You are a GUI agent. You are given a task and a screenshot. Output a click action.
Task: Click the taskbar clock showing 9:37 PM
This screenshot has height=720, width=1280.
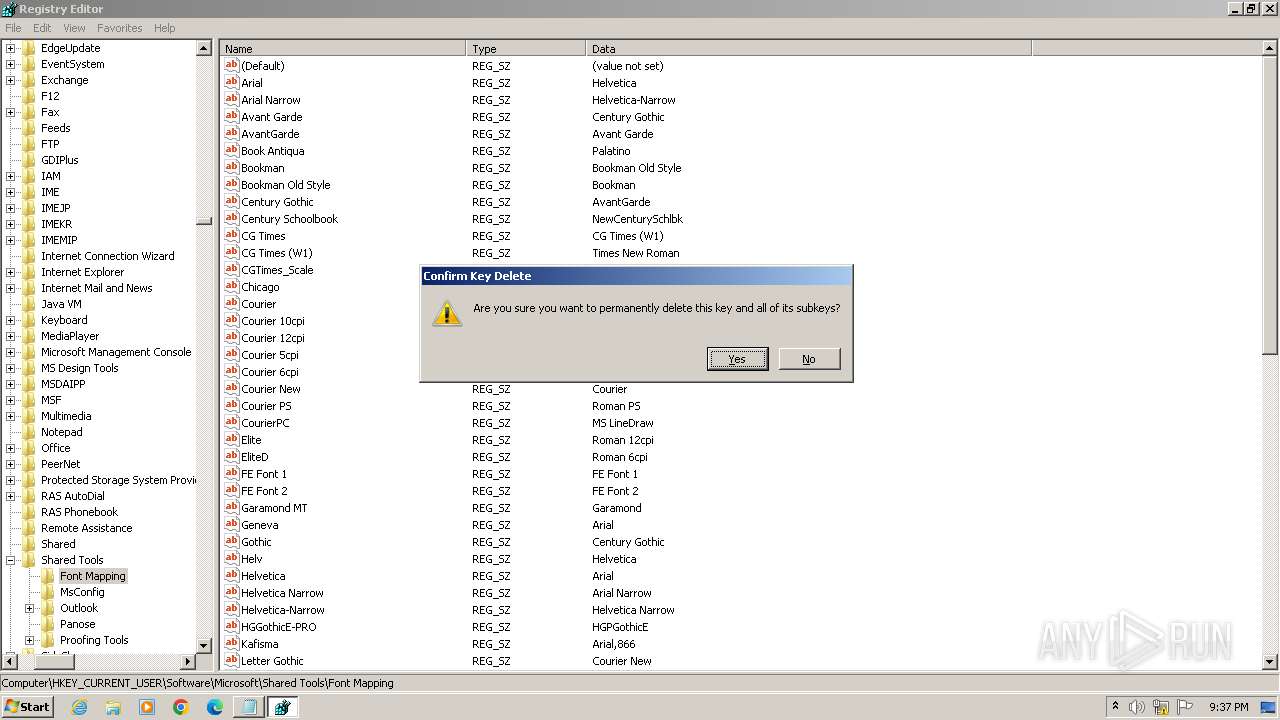[1228, 707]
